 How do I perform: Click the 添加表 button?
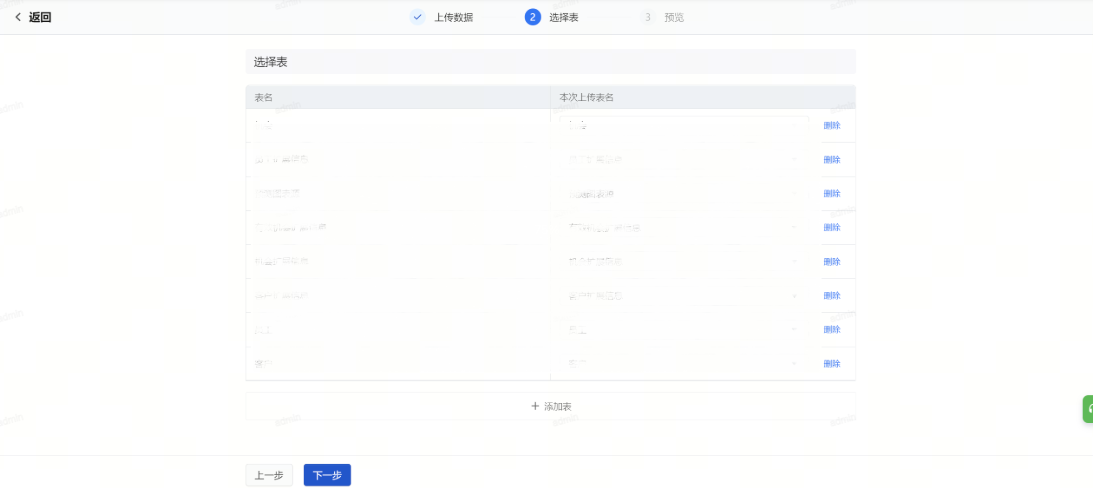pos(551,406)
